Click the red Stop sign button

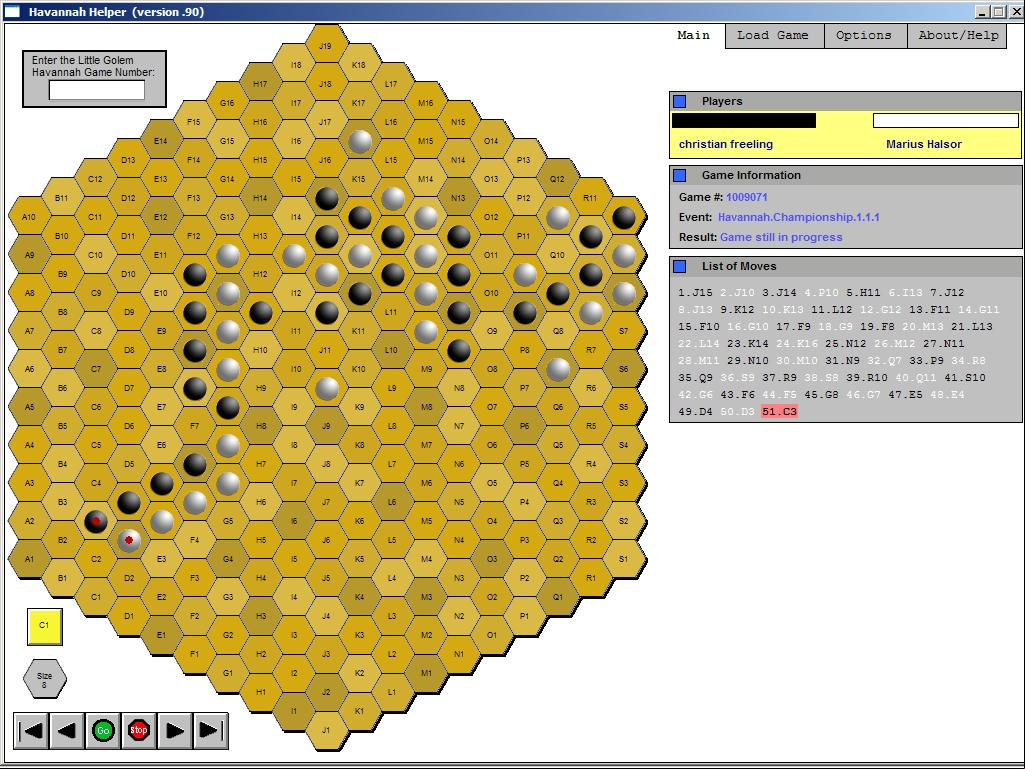pos(139,730)
